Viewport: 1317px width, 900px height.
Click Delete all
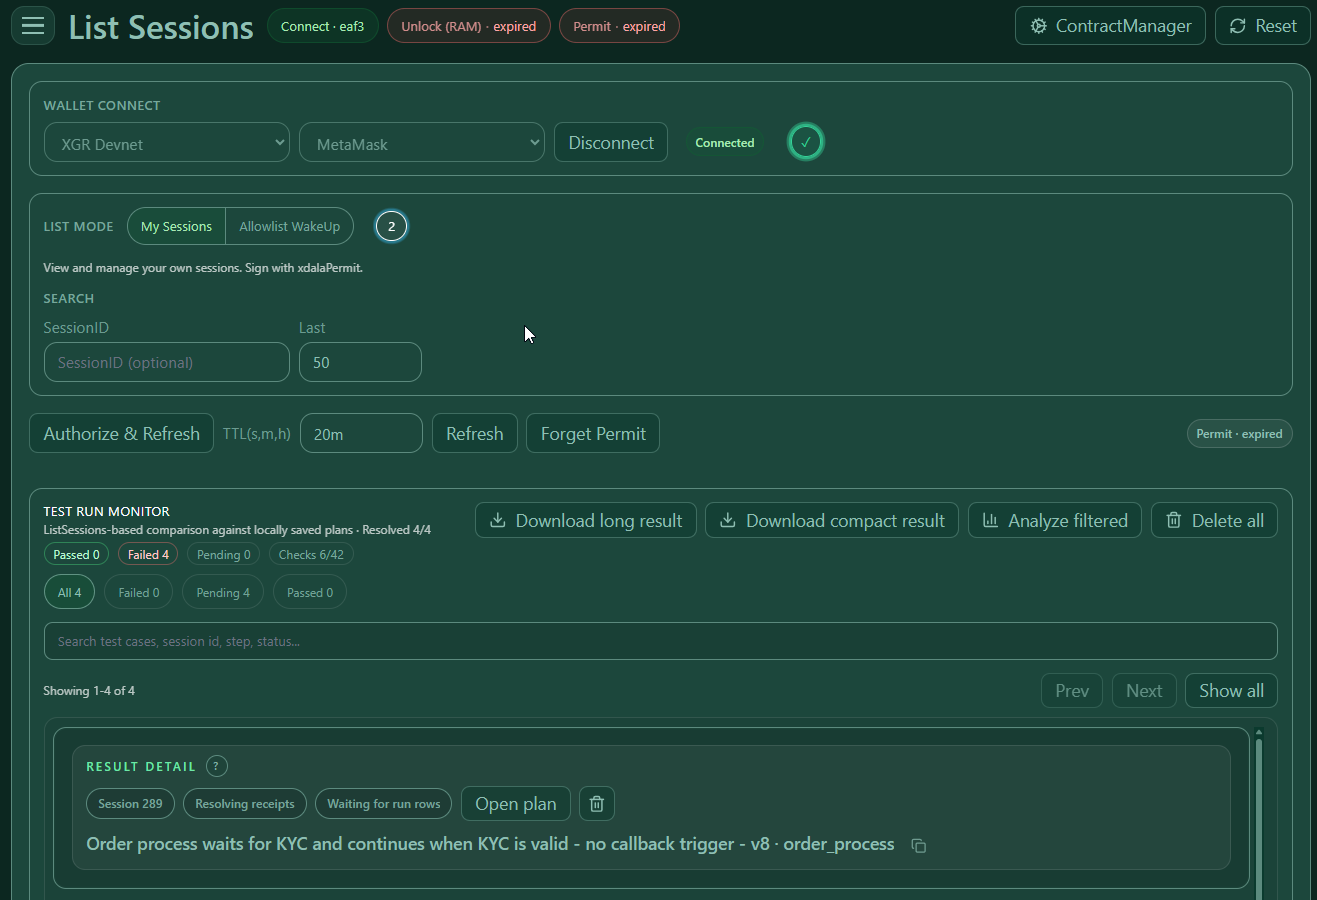coord(1214,520)
